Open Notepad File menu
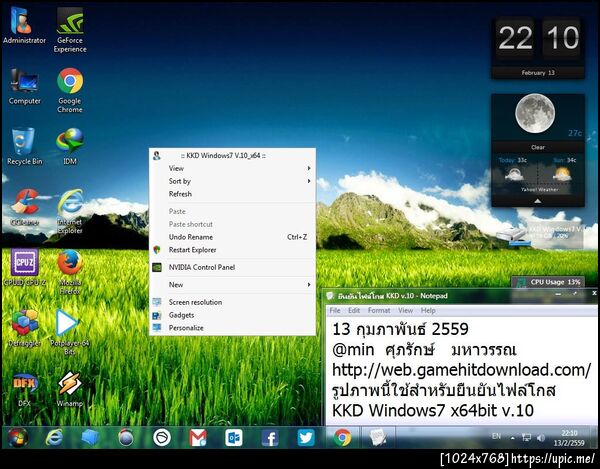 [x=335, y=311]
